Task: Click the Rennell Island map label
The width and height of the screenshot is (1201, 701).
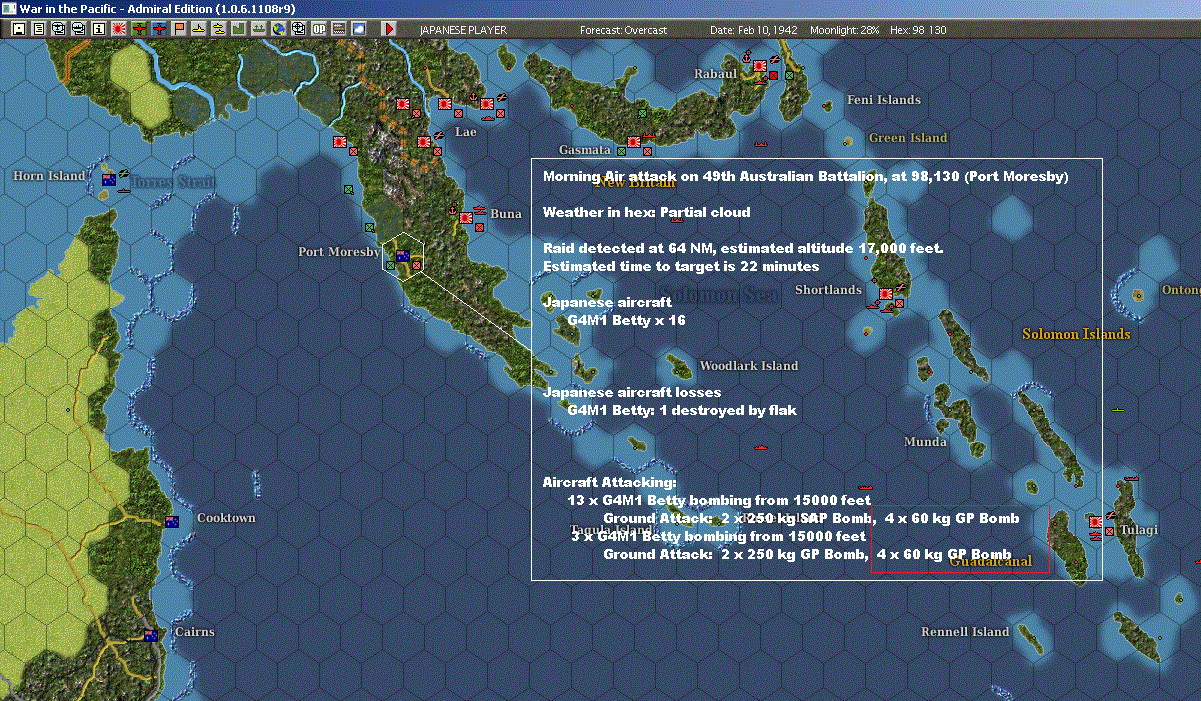Action: pyautogui.click(x=965, y=631)
